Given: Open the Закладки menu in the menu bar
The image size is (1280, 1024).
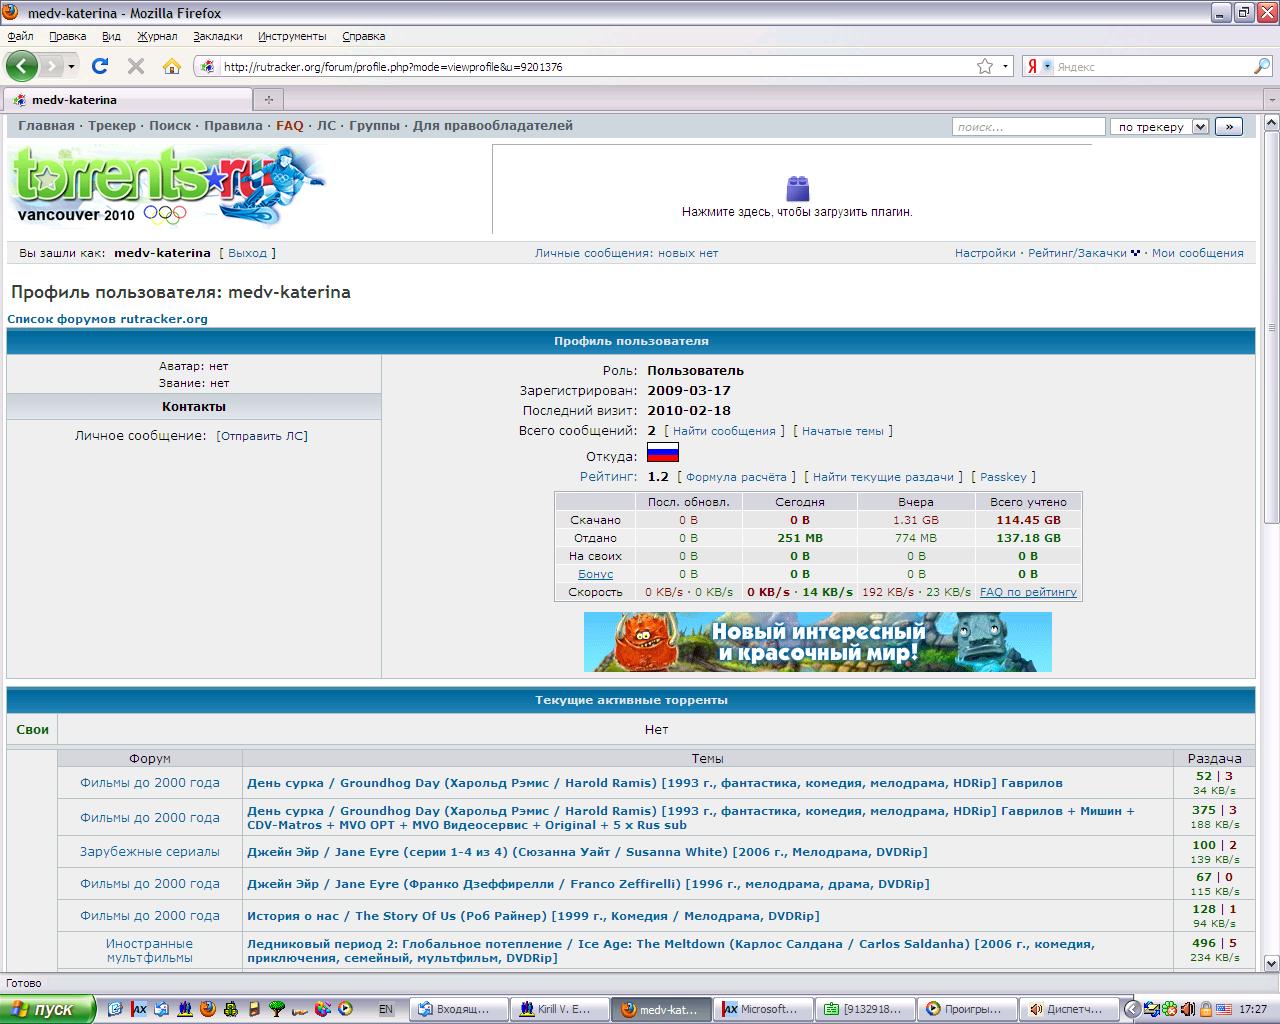Looking at the screenshot, I should 217,36.
